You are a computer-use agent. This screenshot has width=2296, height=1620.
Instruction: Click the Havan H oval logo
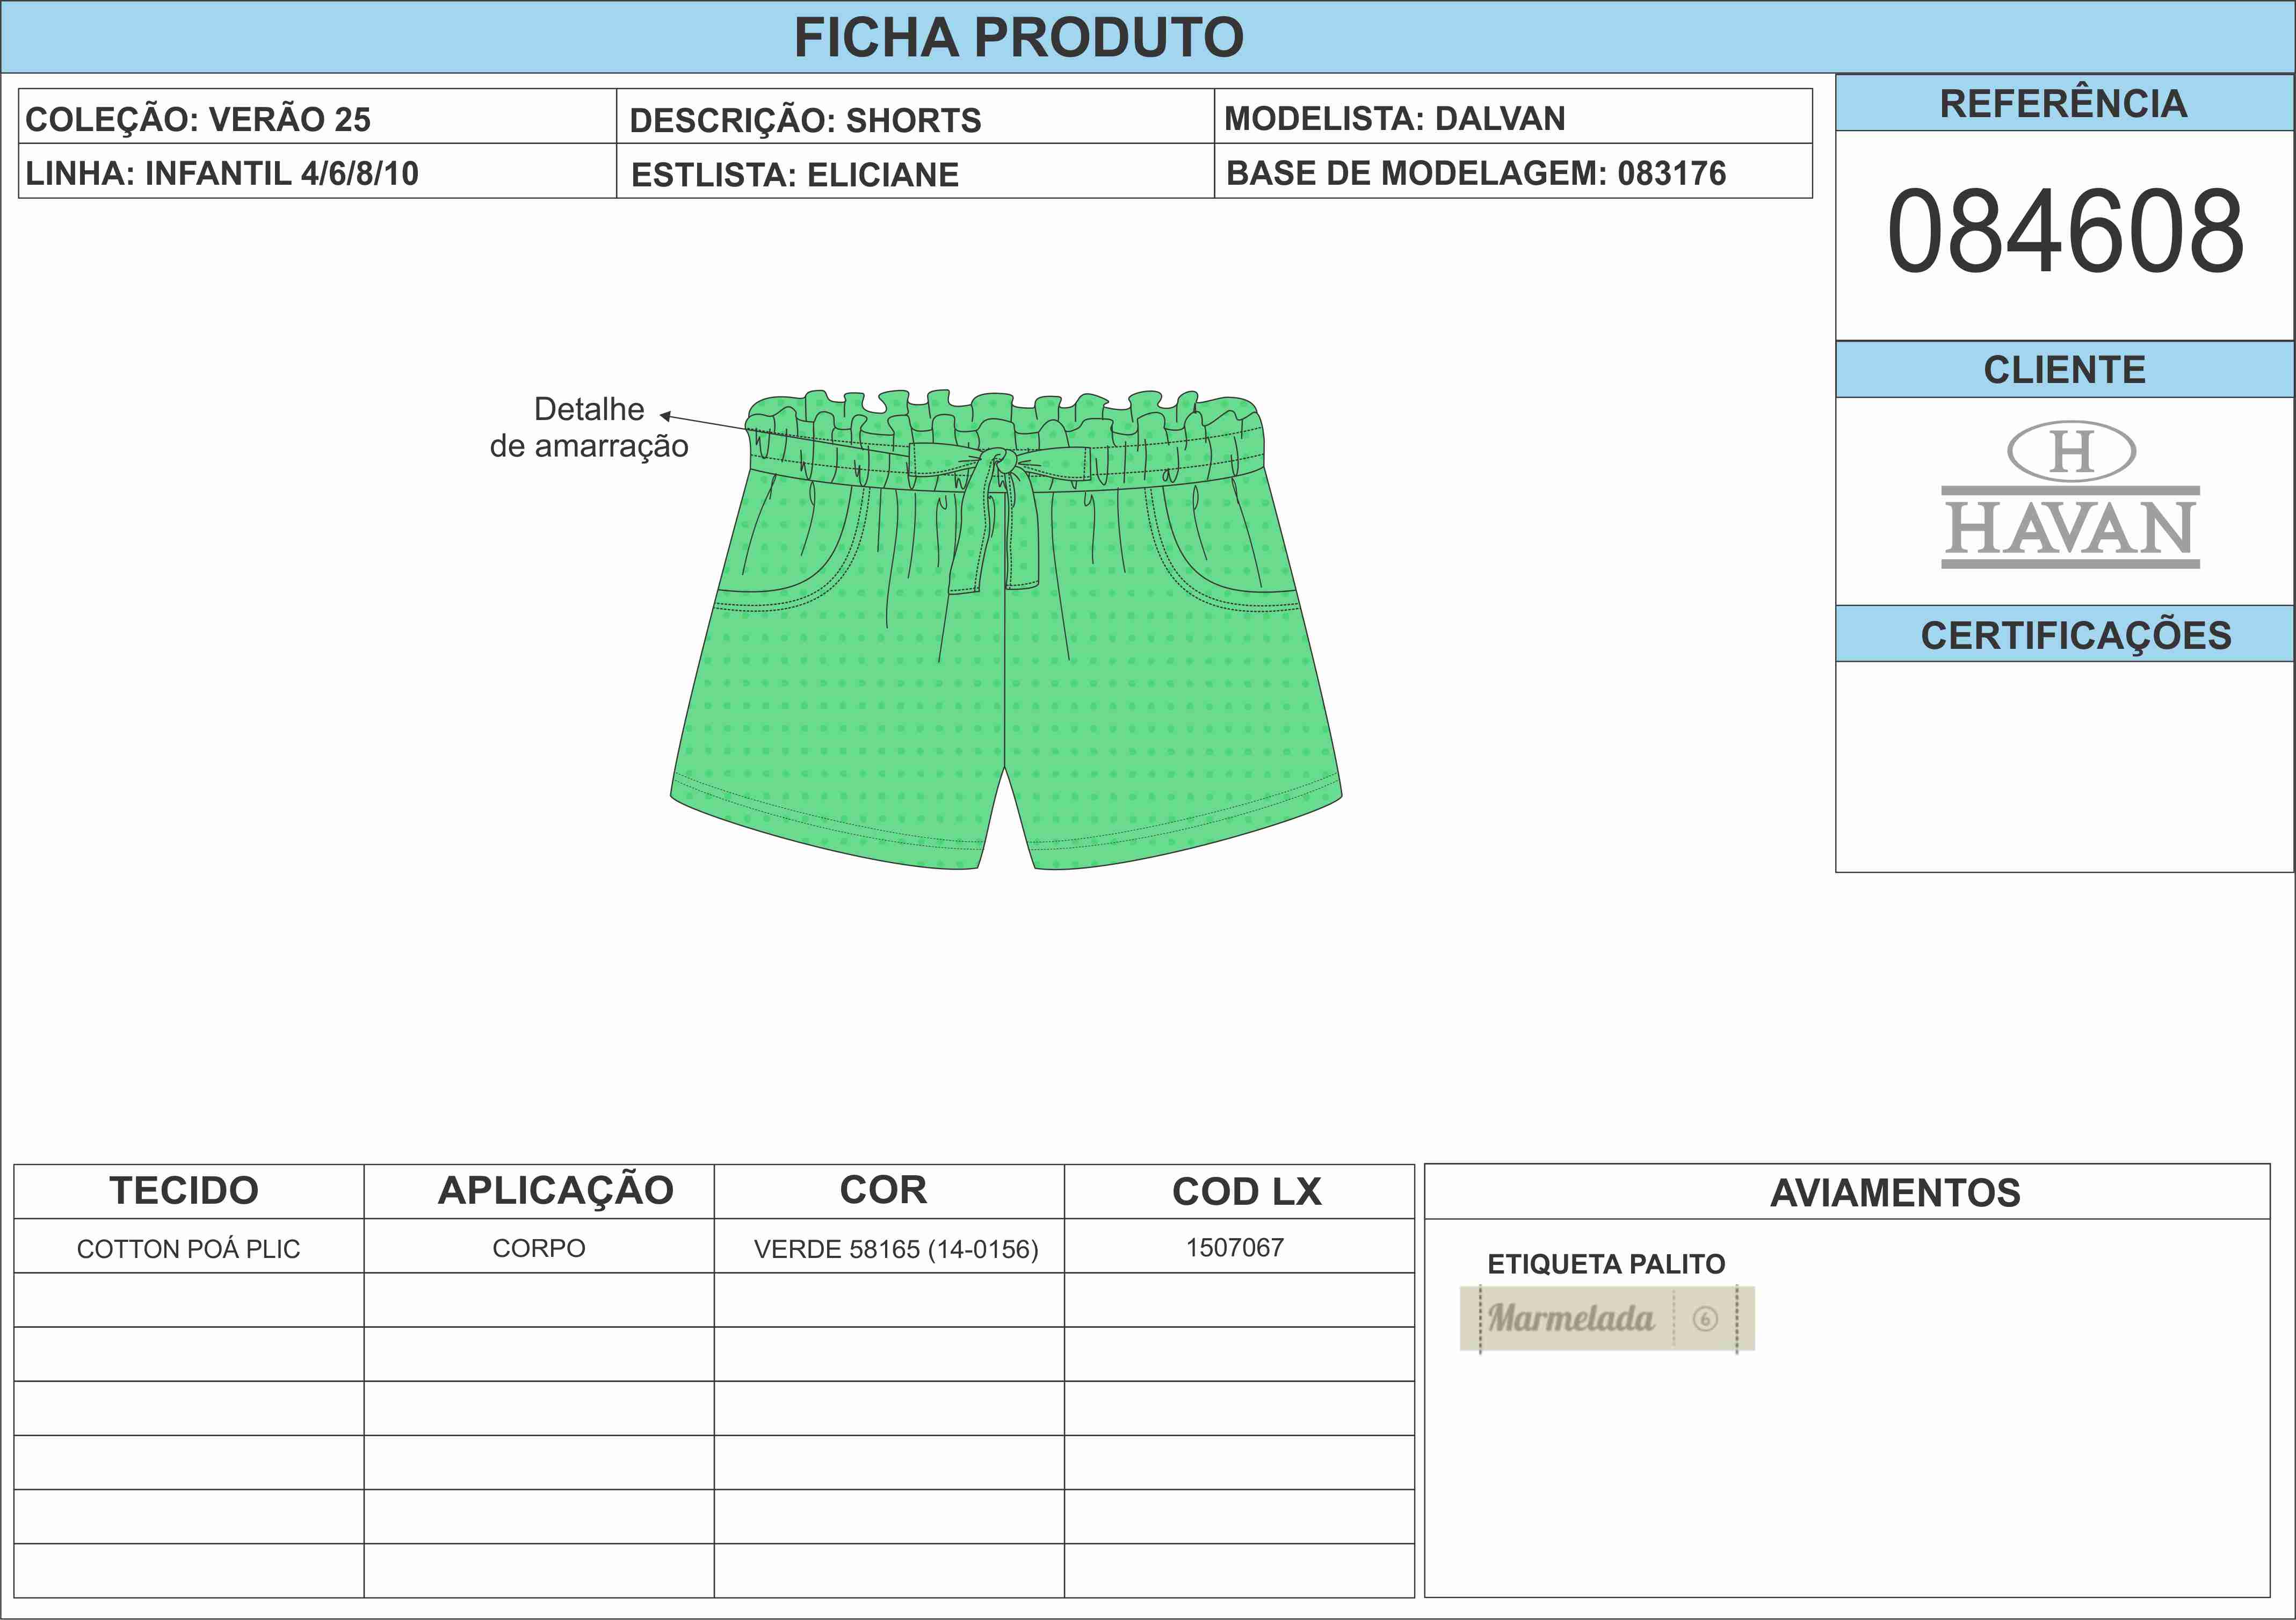[x=2071, y=451]
